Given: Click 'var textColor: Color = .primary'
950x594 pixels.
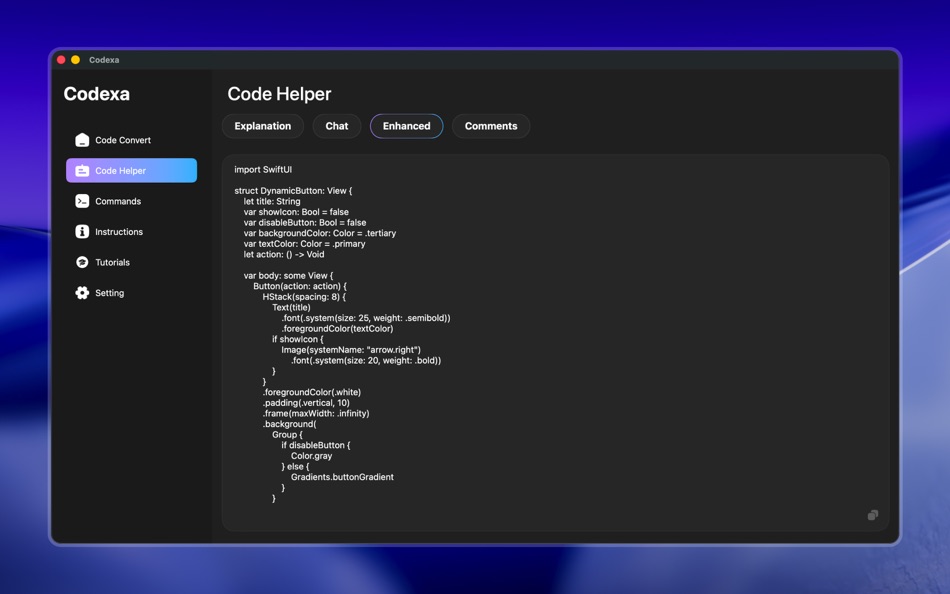Looking at the screenshot, I should coord(305,244).
